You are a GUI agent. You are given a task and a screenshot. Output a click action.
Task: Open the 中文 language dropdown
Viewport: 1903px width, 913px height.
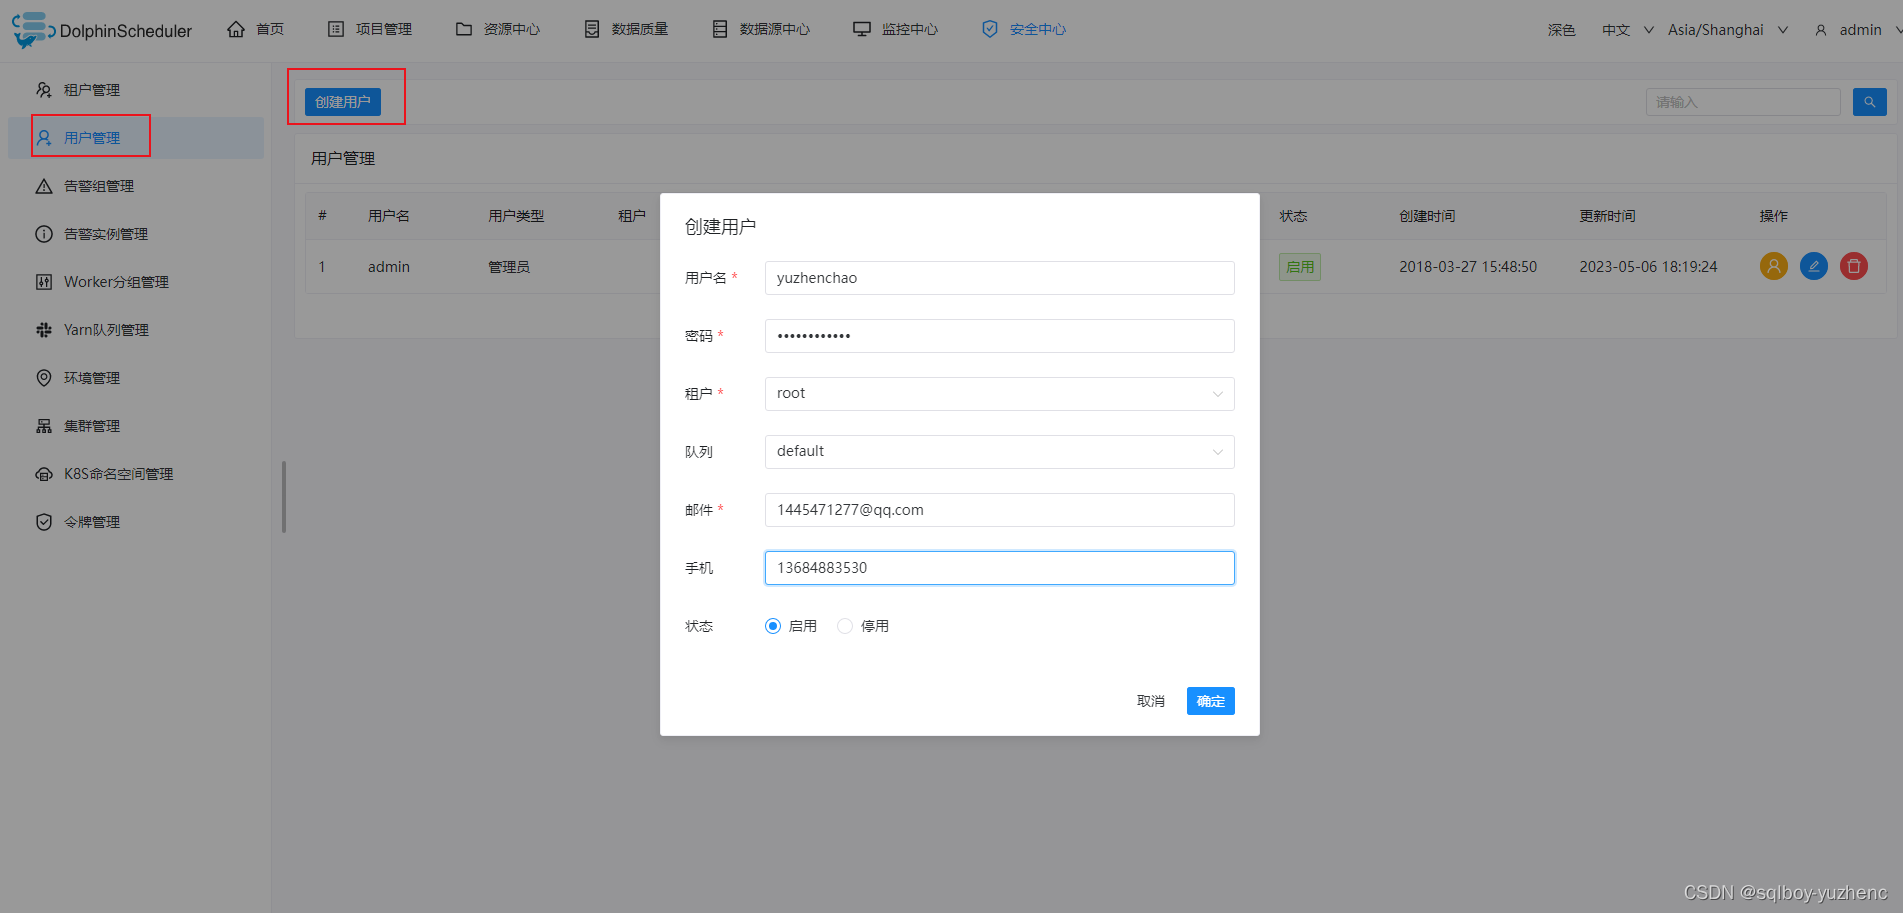(x=1628, y=30)
